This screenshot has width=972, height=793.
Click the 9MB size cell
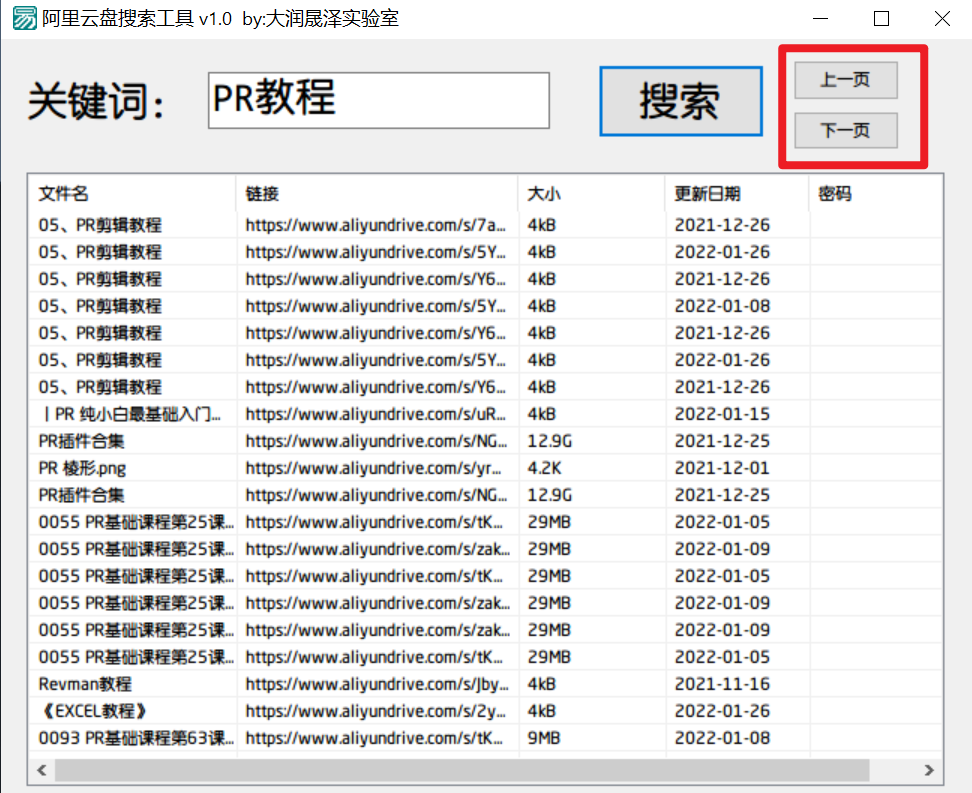[544, 738]
